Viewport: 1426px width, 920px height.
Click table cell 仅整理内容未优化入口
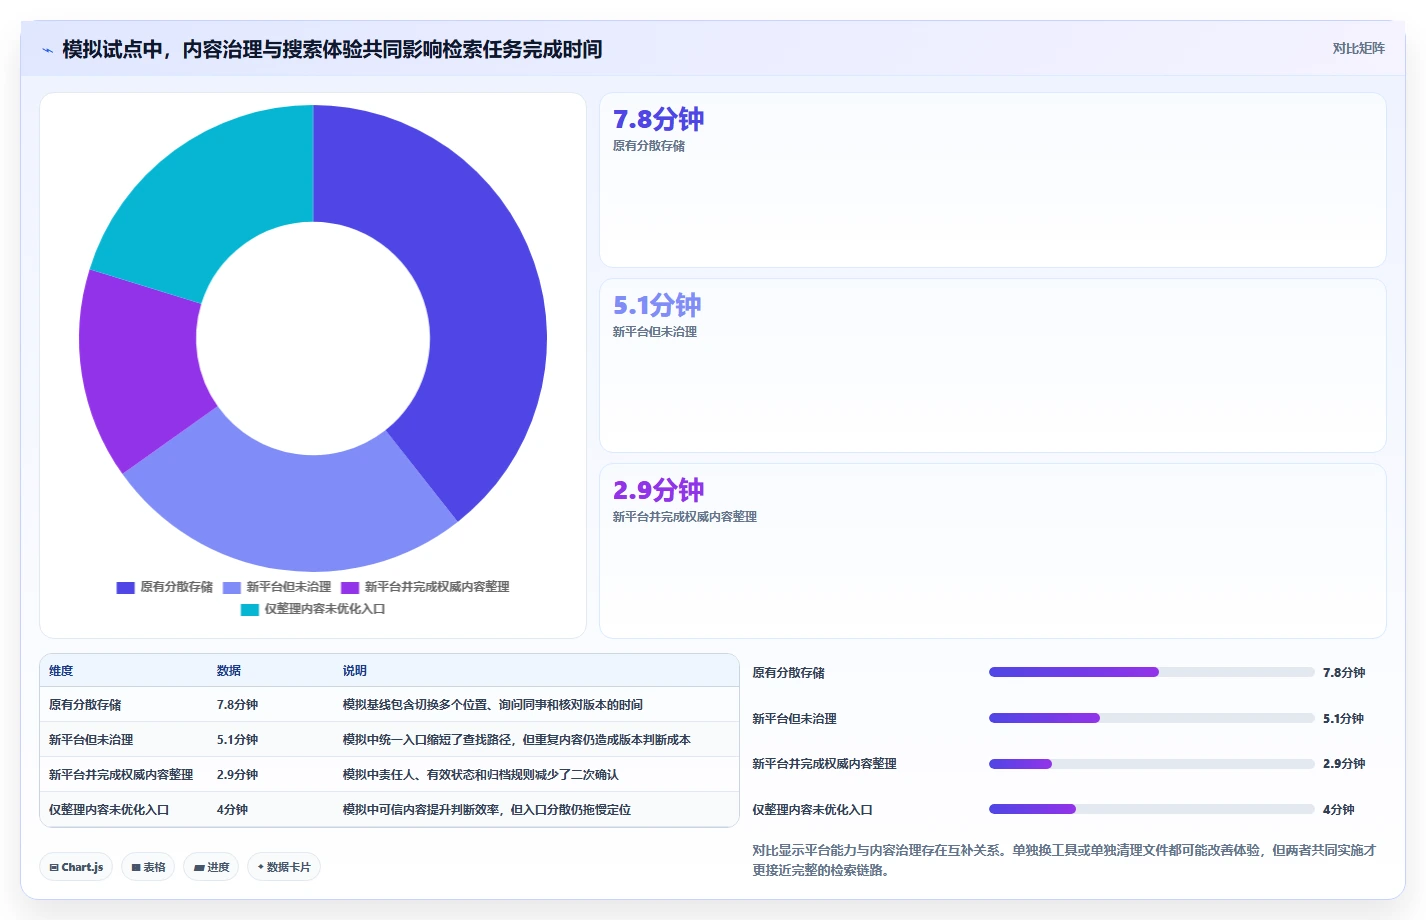(109, 810)
